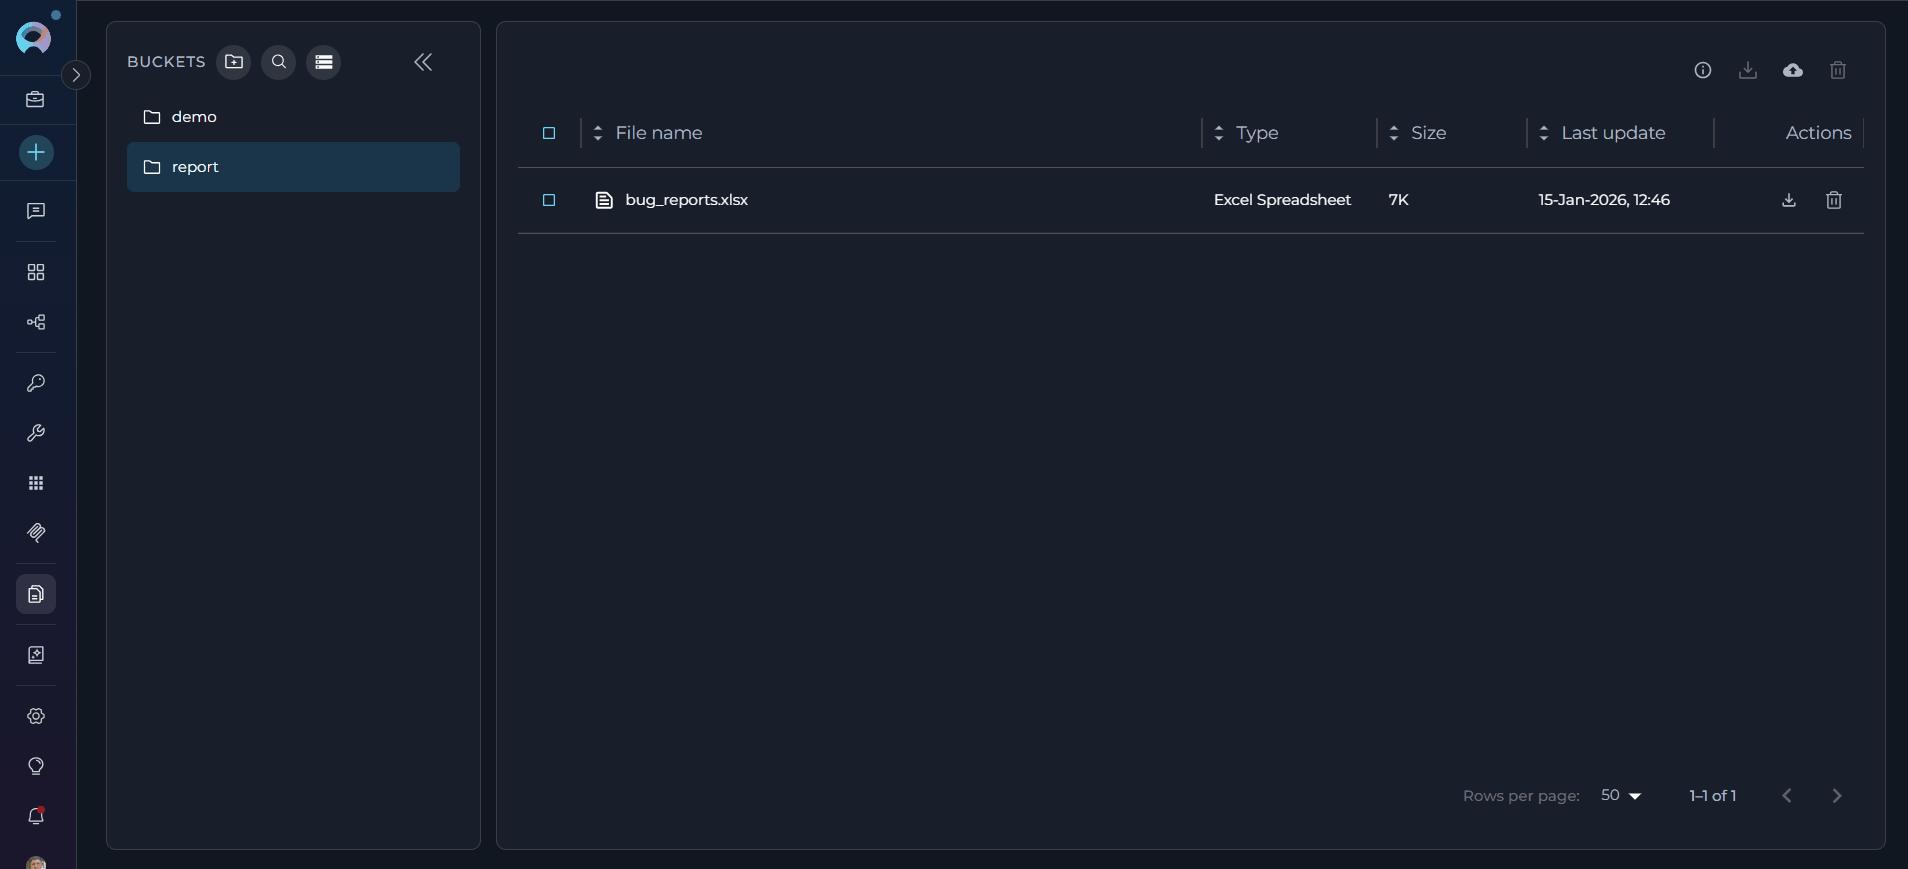Delete bug_reports.xlsx using its row trash icon

click(1833, 200)
